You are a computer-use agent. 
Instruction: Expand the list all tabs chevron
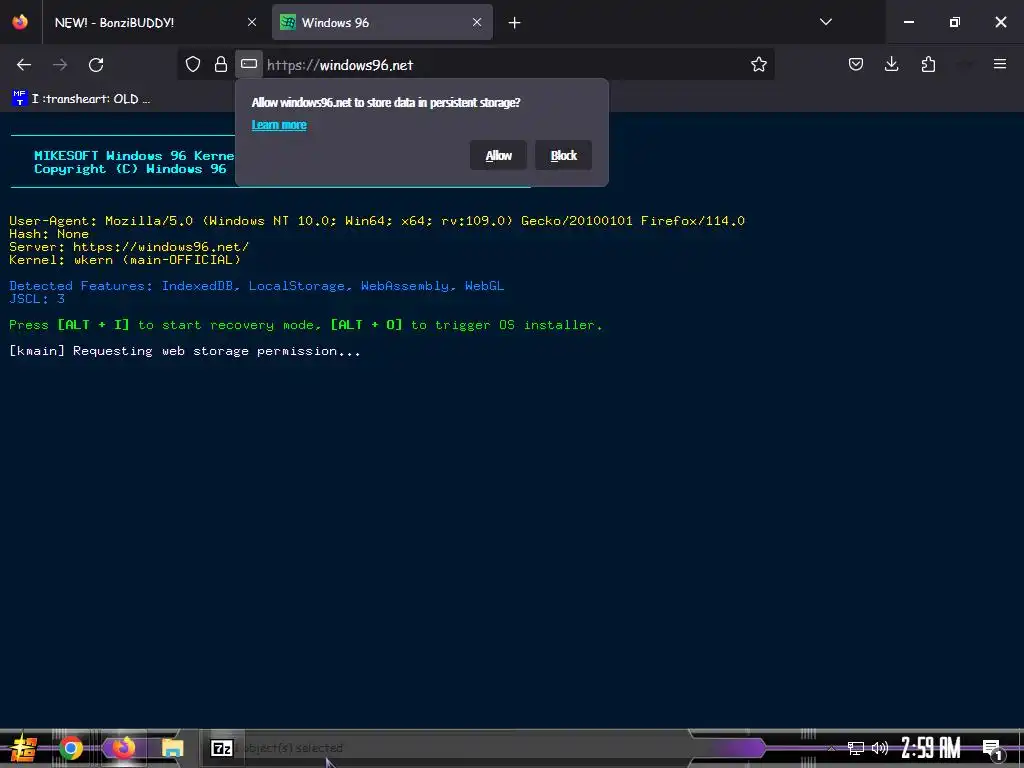tap(825, 22)
